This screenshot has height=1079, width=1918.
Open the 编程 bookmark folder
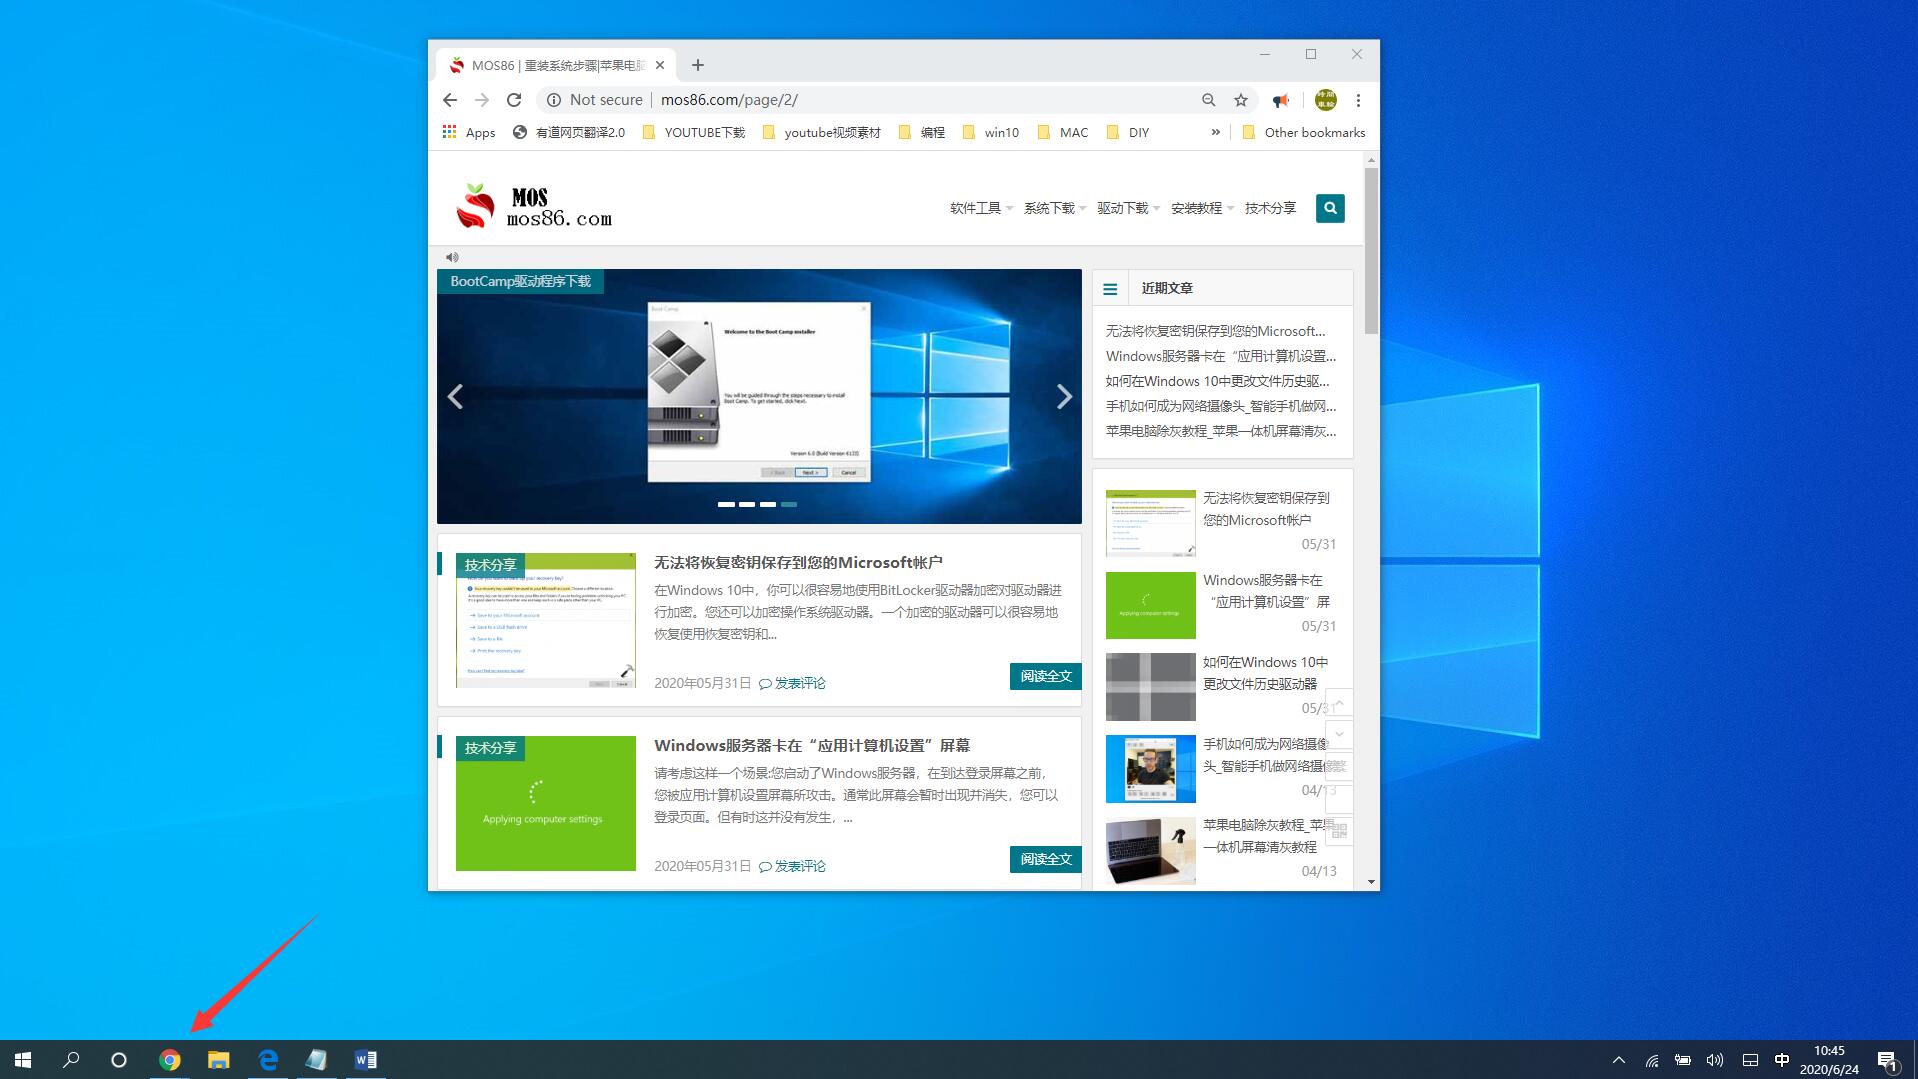(x=921, y=132)
